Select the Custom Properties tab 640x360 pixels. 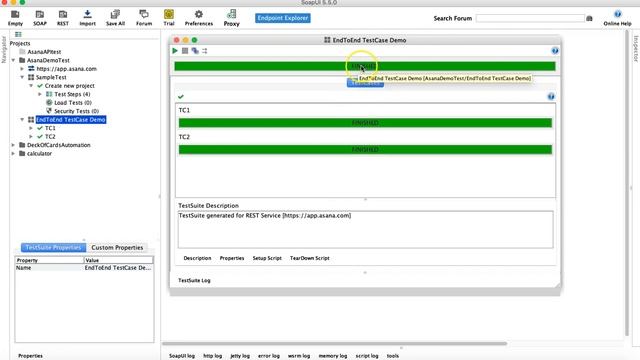pyautogui.click(x=117, y=247)
